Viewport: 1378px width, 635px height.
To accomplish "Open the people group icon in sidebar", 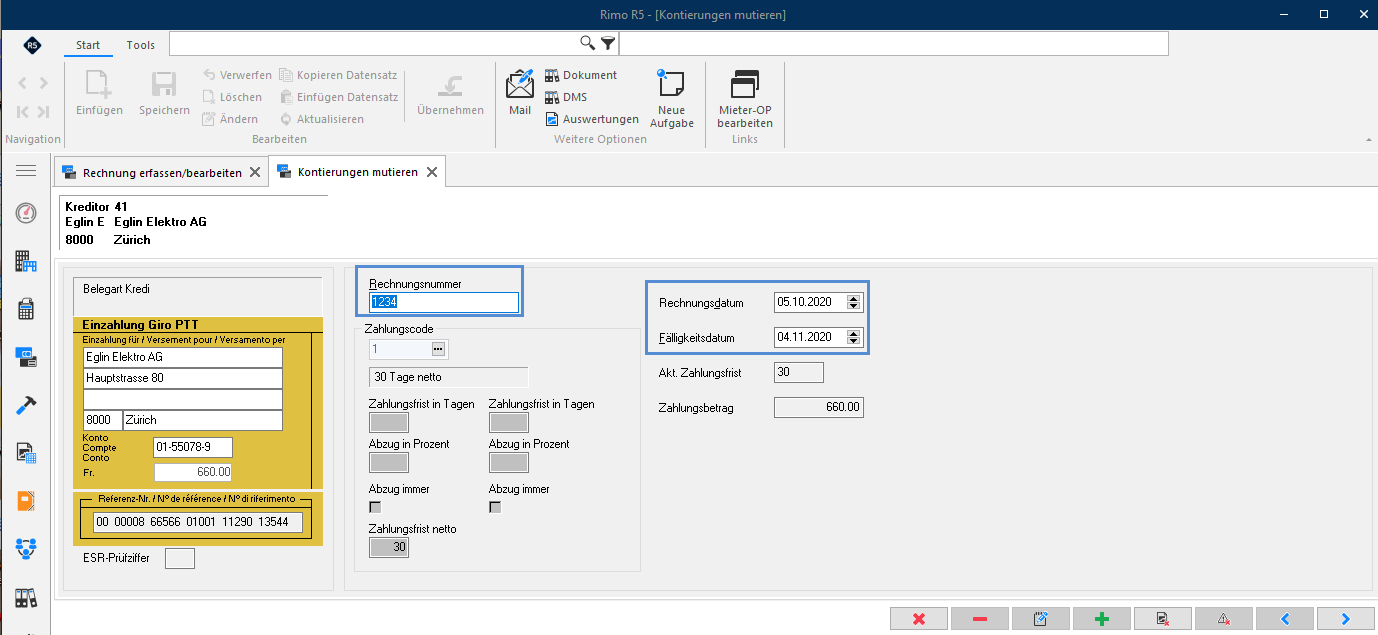I will 26,549.
